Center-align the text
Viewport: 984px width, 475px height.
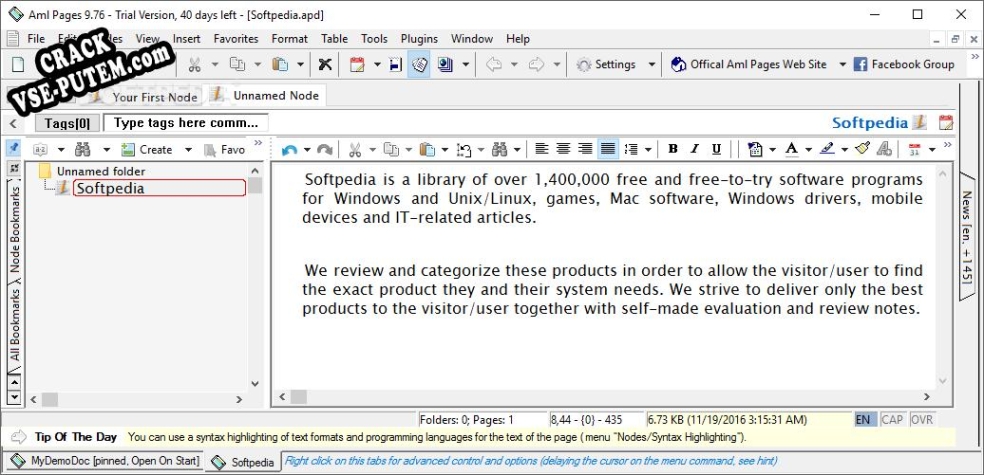pyautogui.click(x=564, y=149)
